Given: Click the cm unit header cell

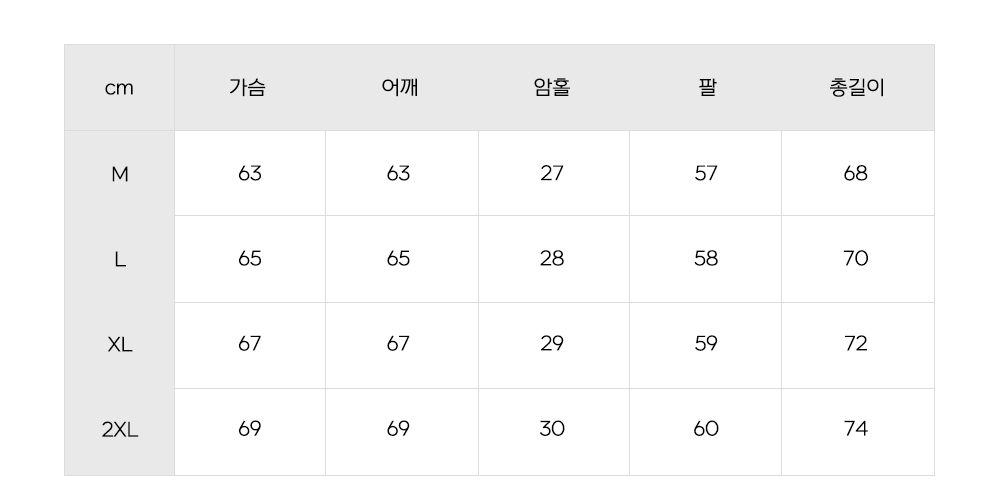Looking at the screenshot, I should (x=119, y=88).
